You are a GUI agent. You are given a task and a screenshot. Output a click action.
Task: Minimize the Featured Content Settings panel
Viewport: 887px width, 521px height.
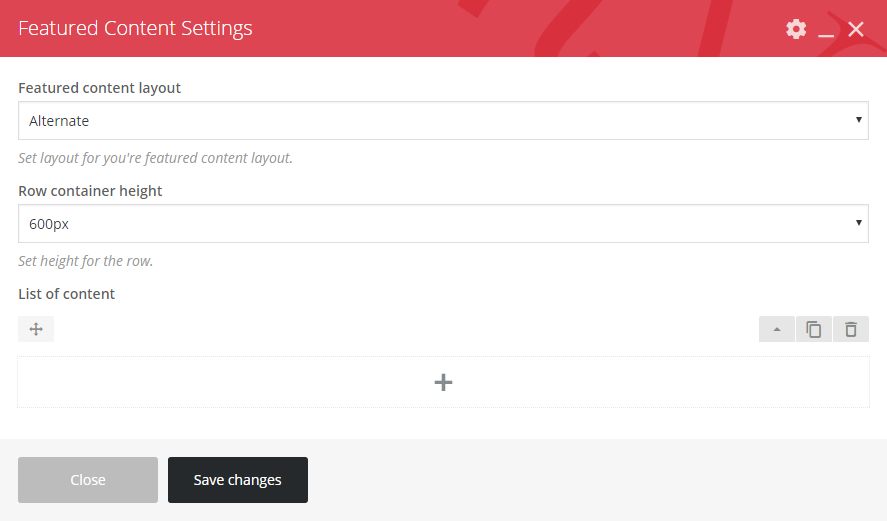coord(826,30)
